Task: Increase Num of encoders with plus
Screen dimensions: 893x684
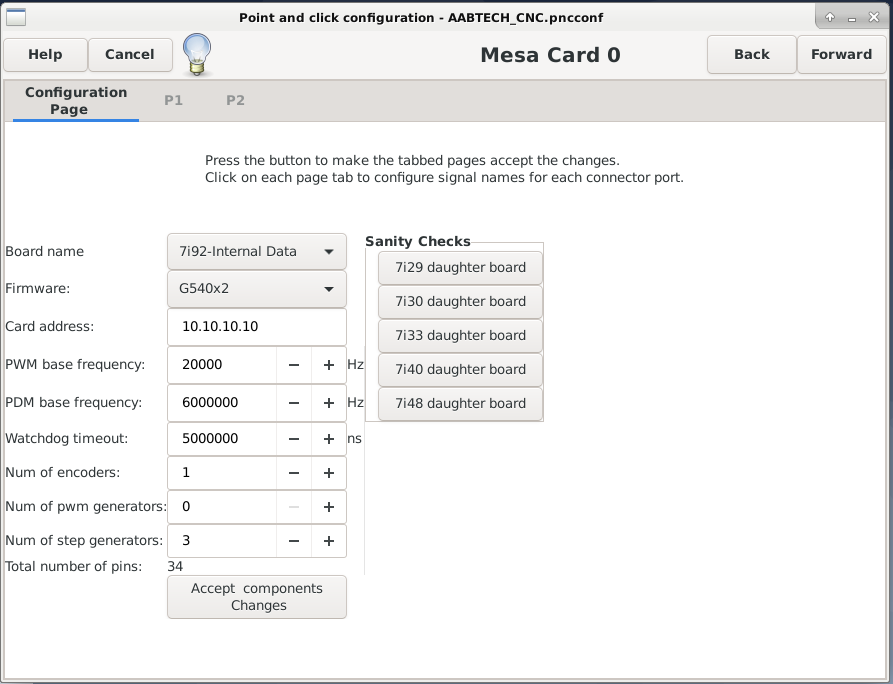Action: point(329,473)
